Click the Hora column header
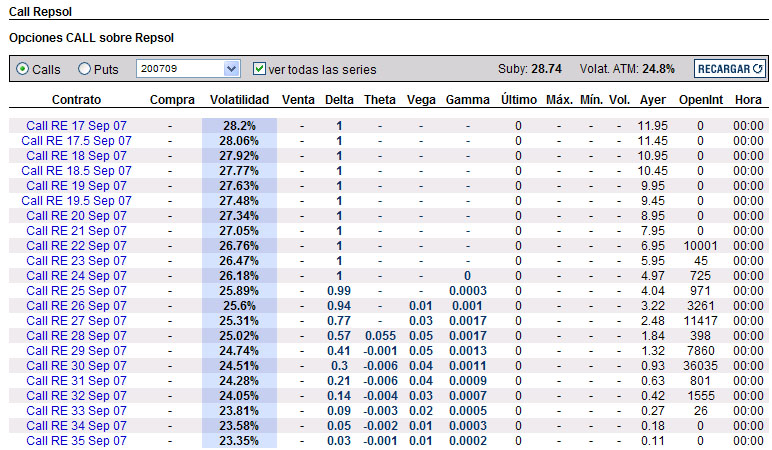772x450 pixels. click(x=748, y=100)
